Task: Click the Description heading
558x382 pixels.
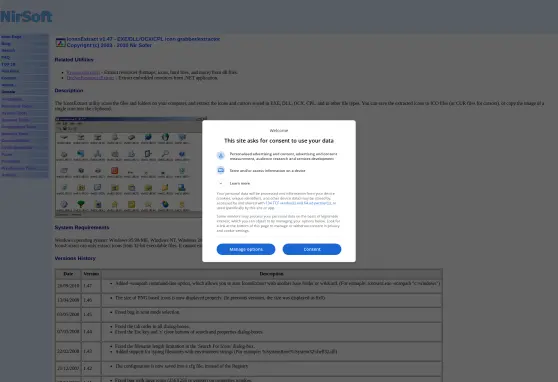Action: (x=69, y=90)
